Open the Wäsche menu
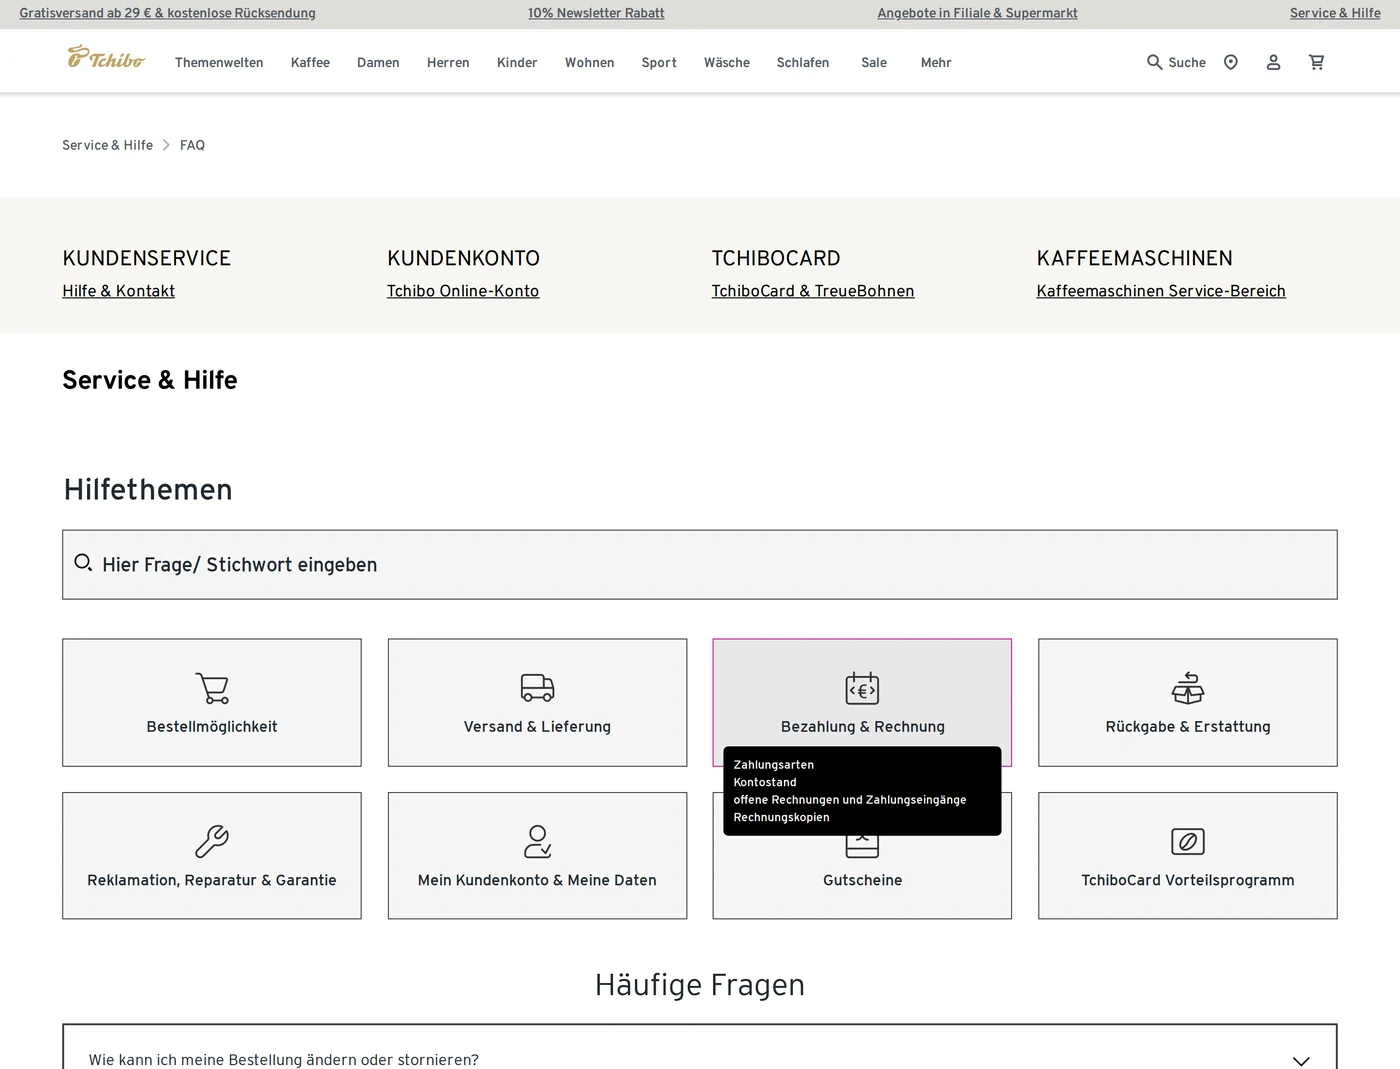 click(727, 62)
